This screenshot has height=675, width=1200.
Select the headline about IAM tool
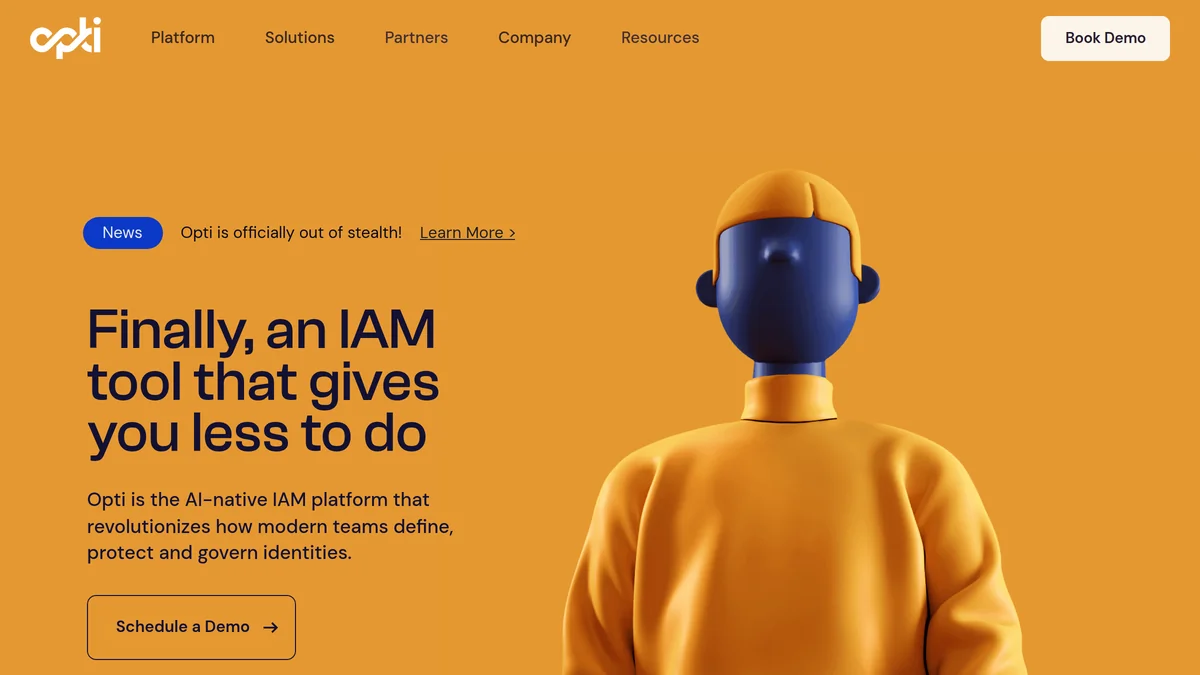pyautogui.click(x=263, y=382)
